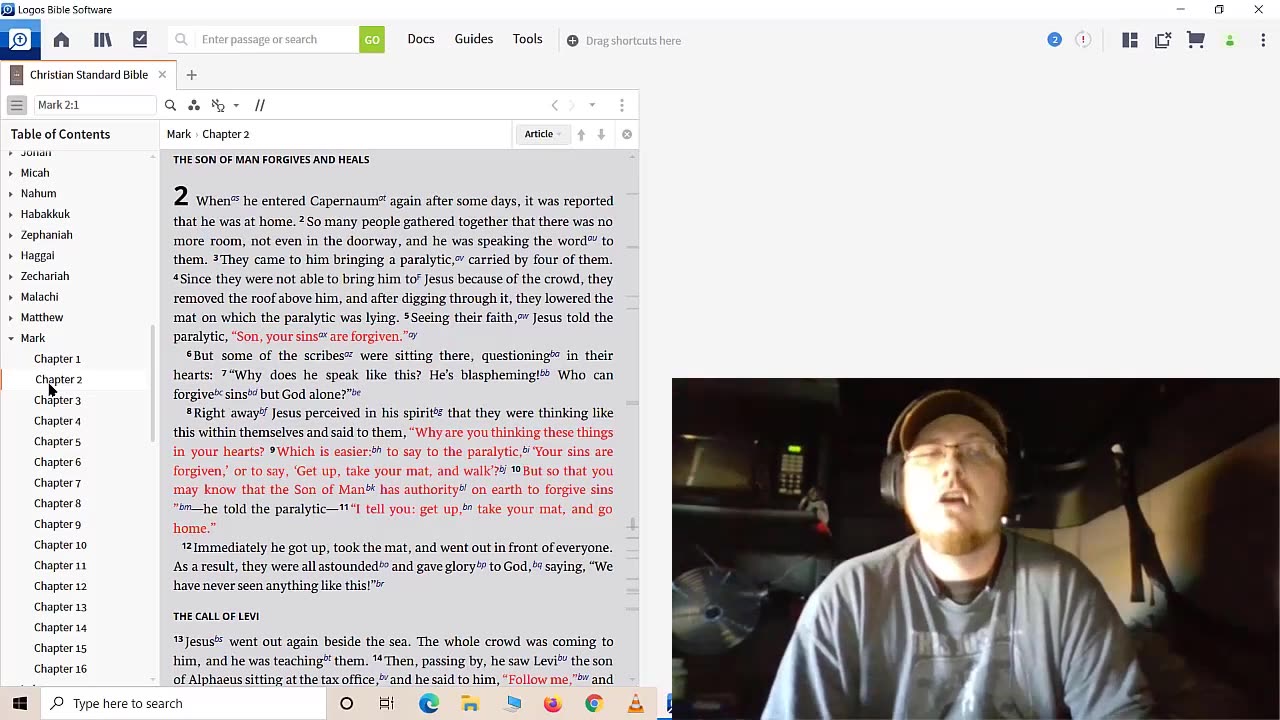The height and width of the screenshot is (720, 1280).
Task: Expand the Zephaniah tree node
Action: 11,235
